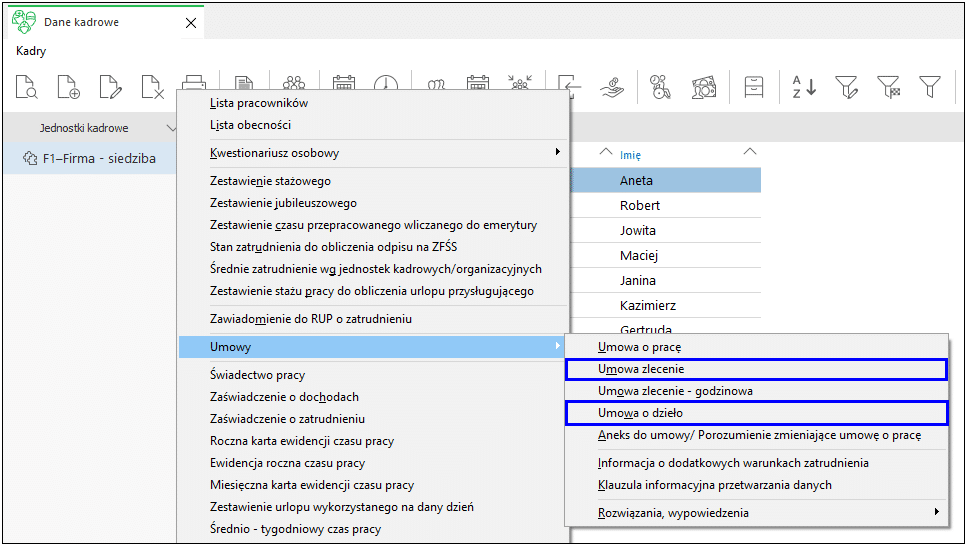Click the A-Z sort icon
This screenshot has width=967, height=546.
804,87
